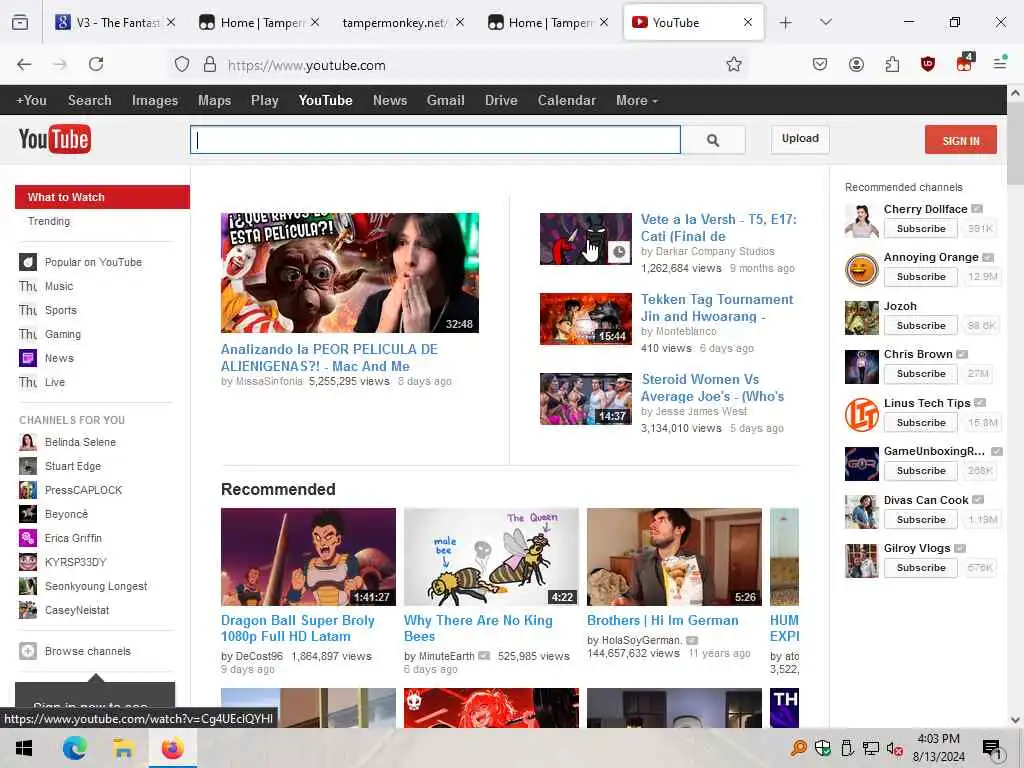Open Mac And Me video thumbnail

click(x=349, y=273)
